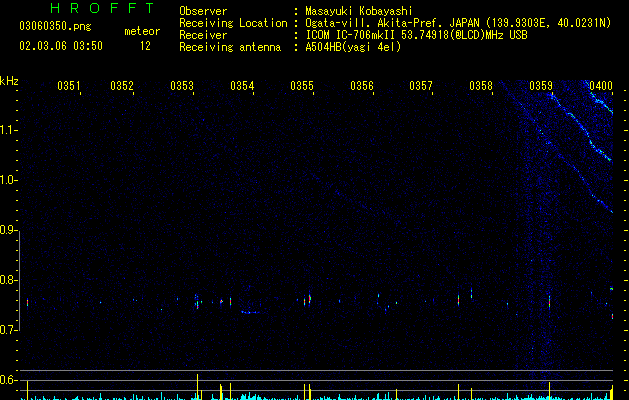
Task: Click the Observer label
Action: [x=203, y=11]
